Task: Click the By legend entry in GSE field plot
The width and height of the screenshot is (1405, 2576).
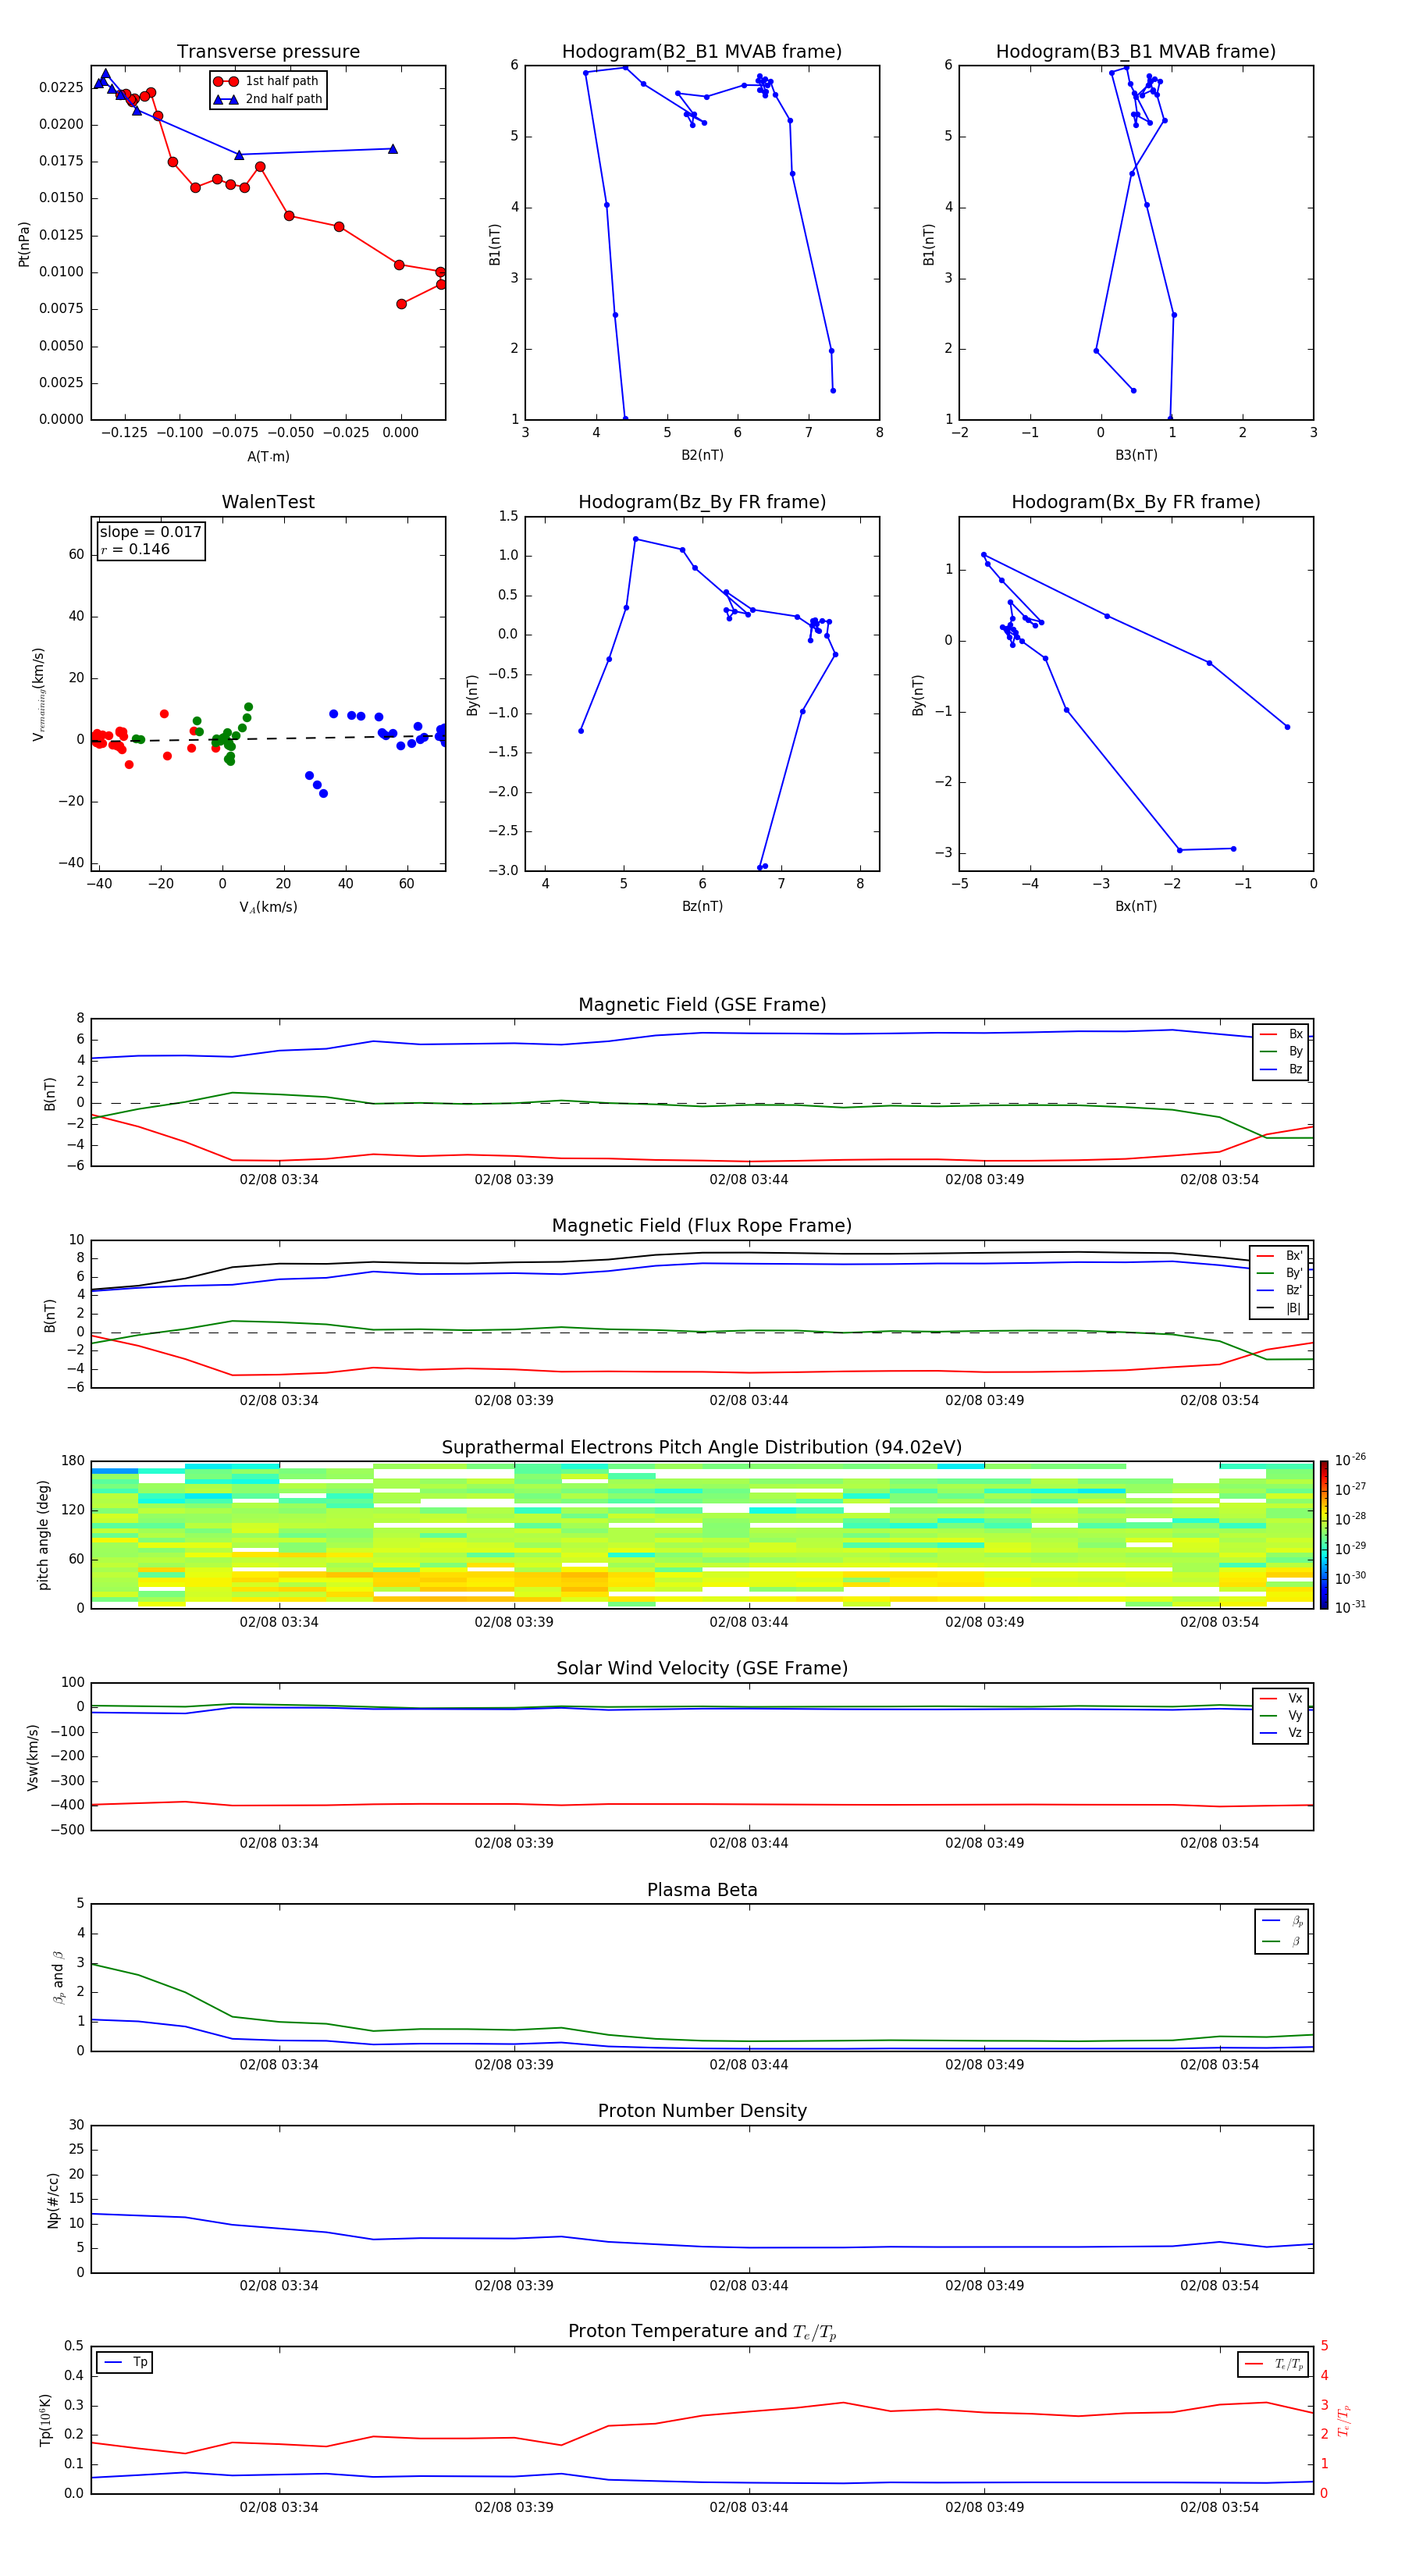Action: [x=1281, y=1052]
